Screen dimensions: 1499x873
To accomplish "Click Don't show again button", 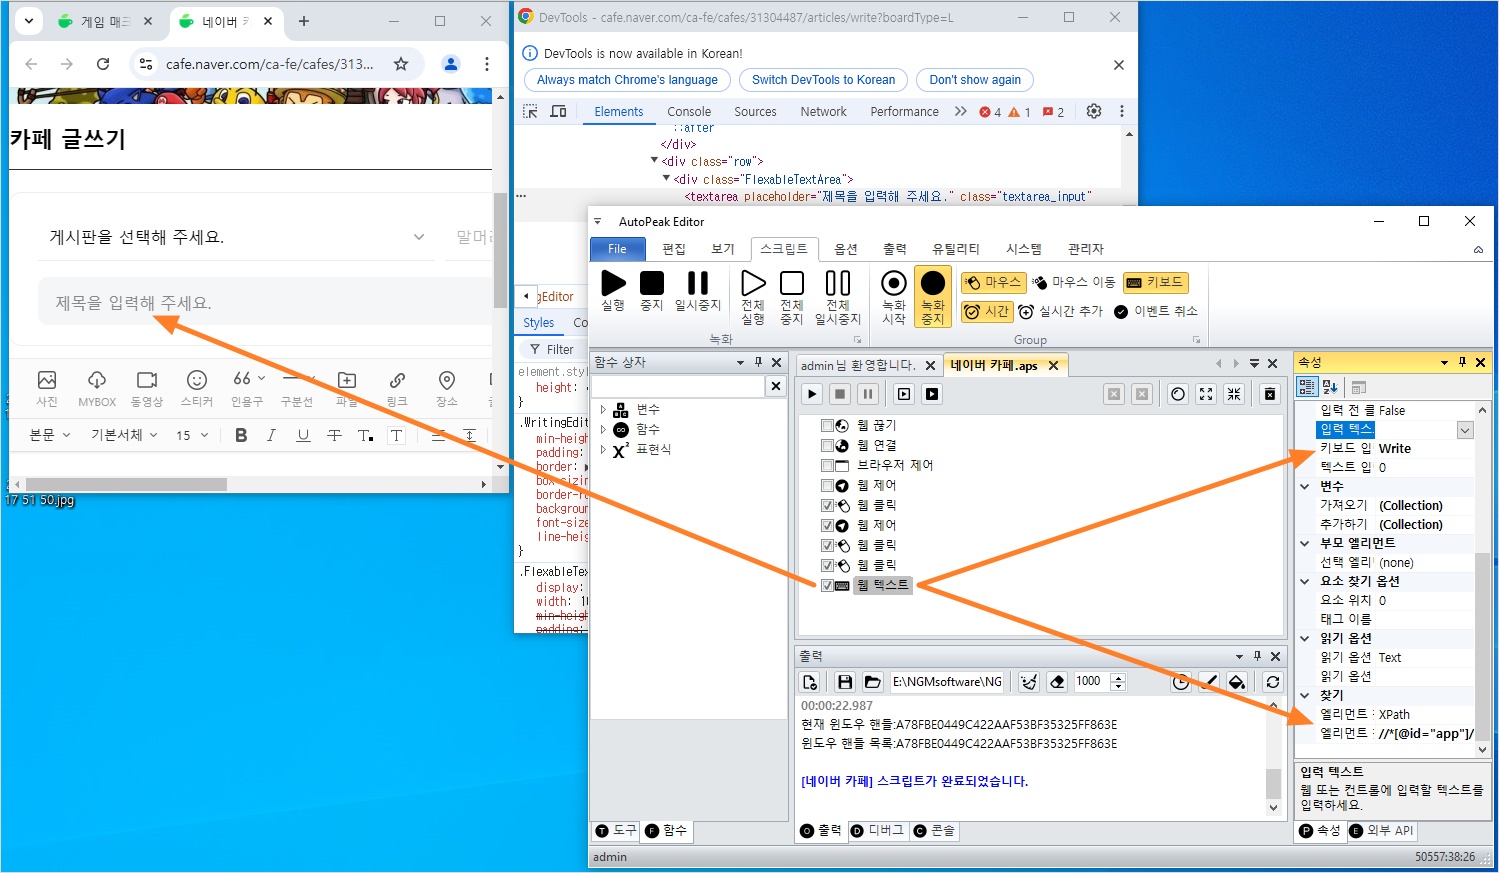I will [x=975, y=80].
